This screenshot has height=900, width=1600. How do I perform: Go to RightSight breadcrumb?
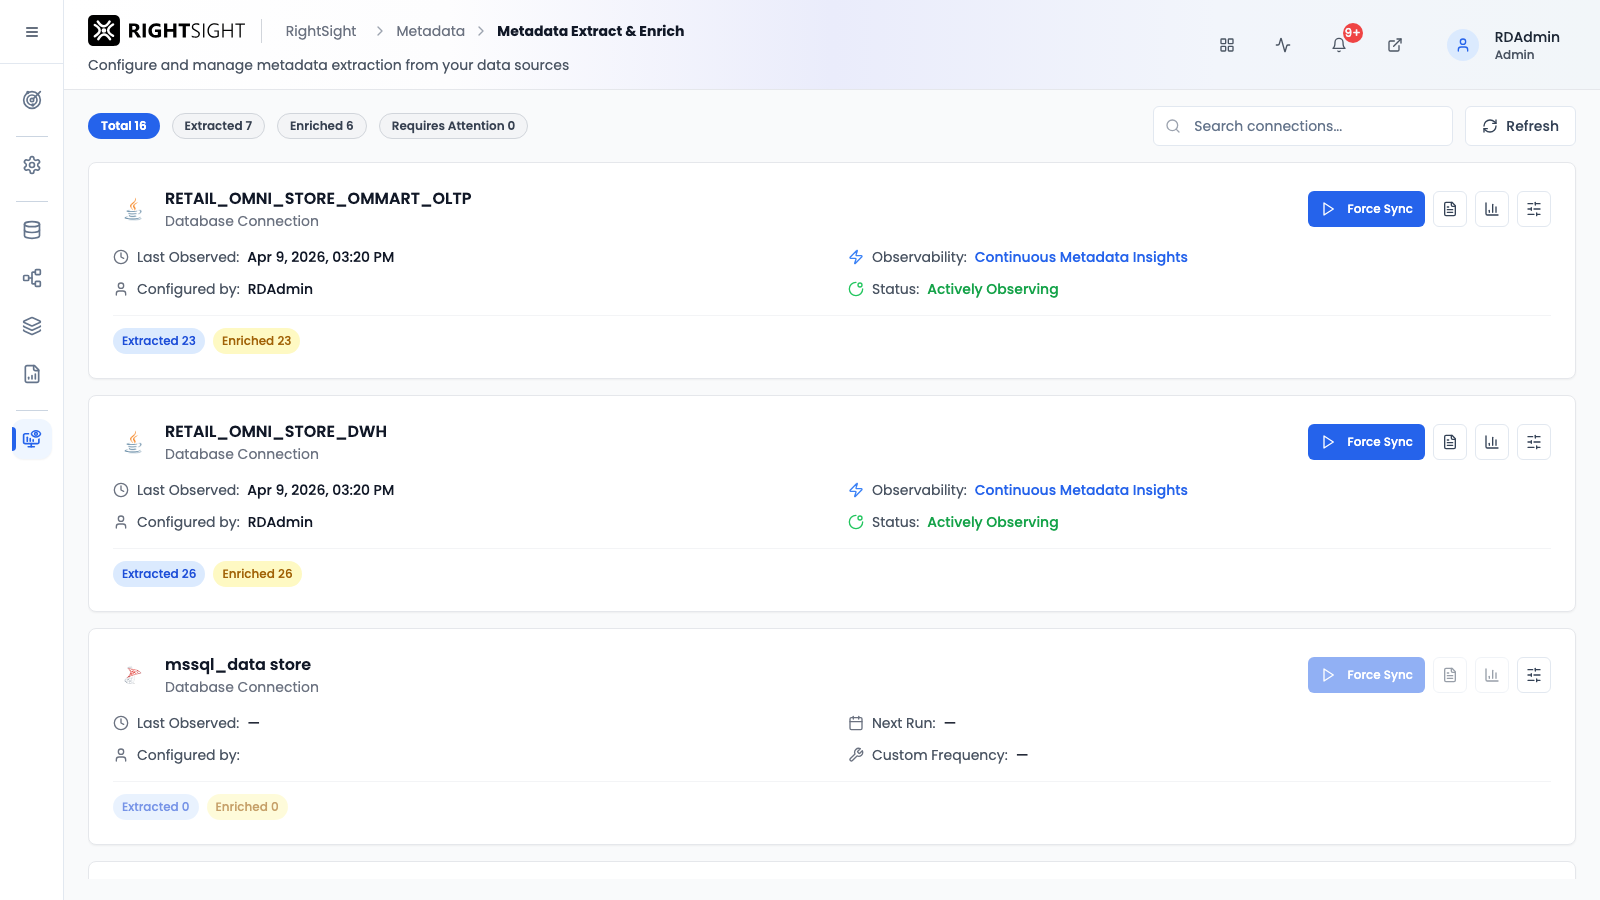[321, 31]
